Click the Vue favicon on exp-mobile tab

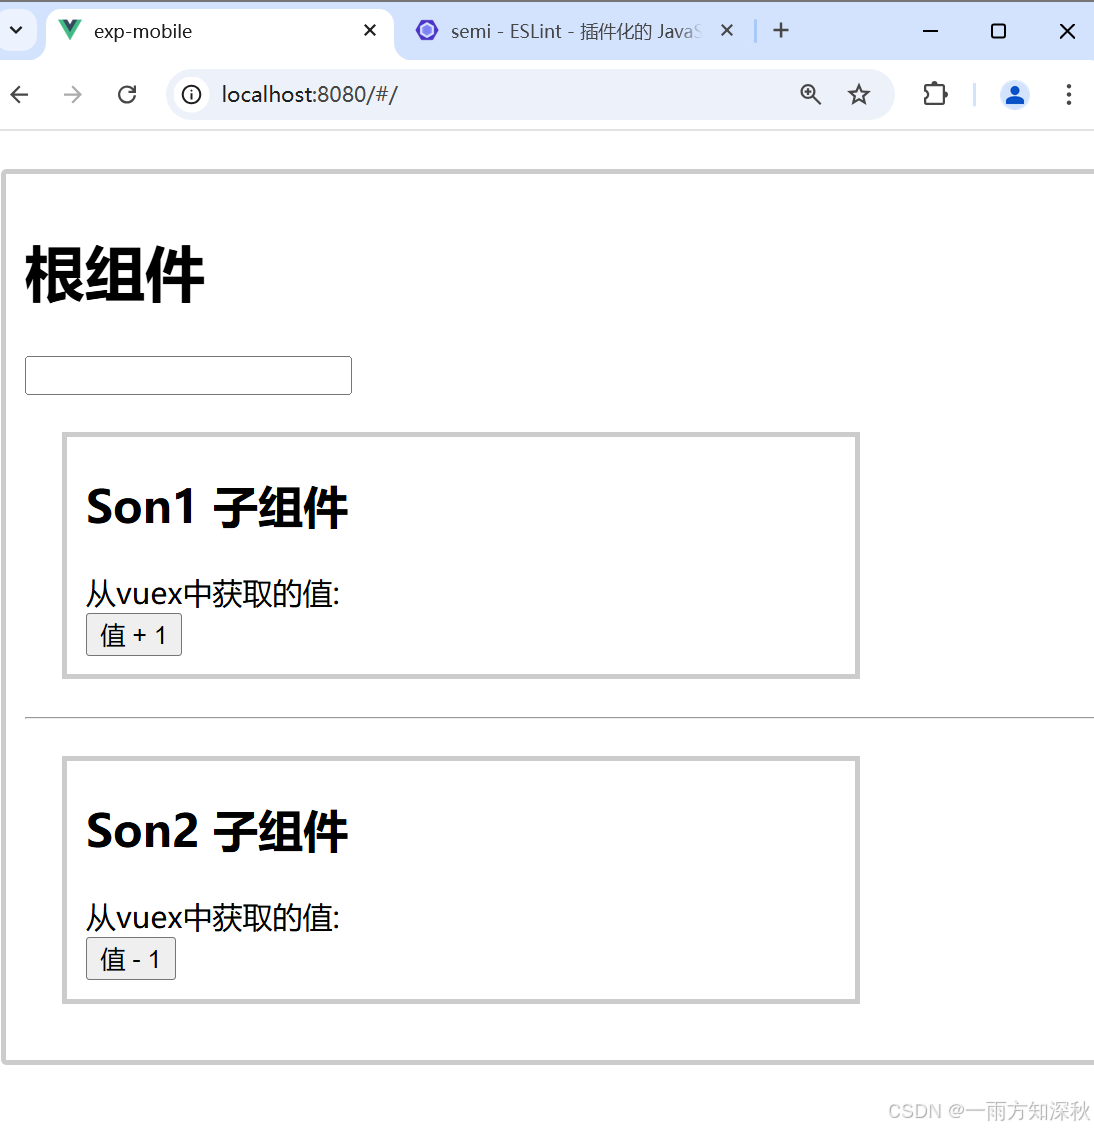(x=70, y=30)
